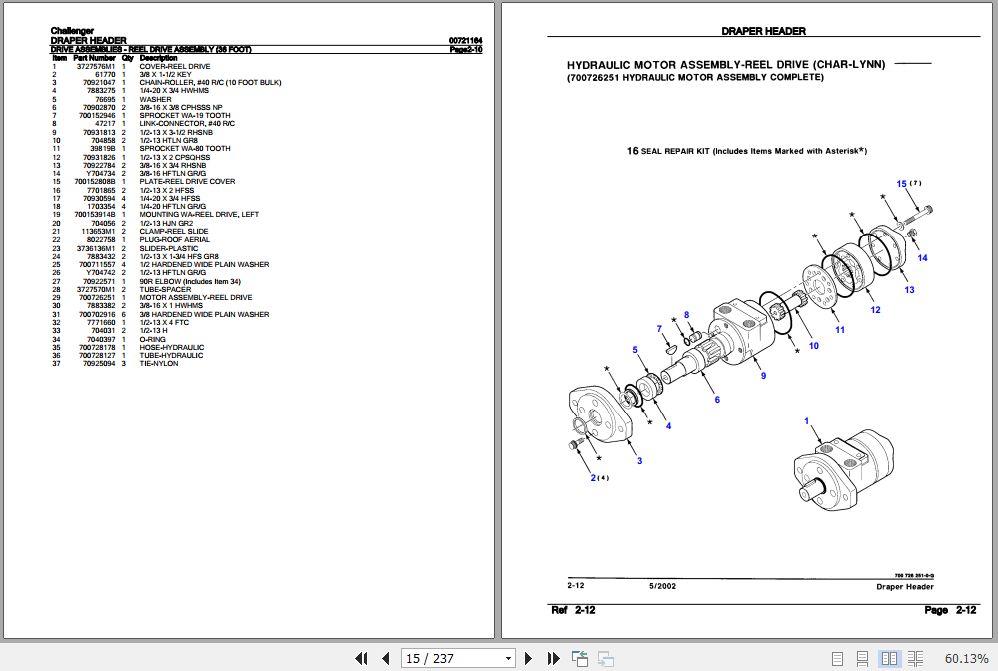Viewport: 998px width, 671px height.
Task: Navigate back to the previous view
Action: tap(579, 658)
